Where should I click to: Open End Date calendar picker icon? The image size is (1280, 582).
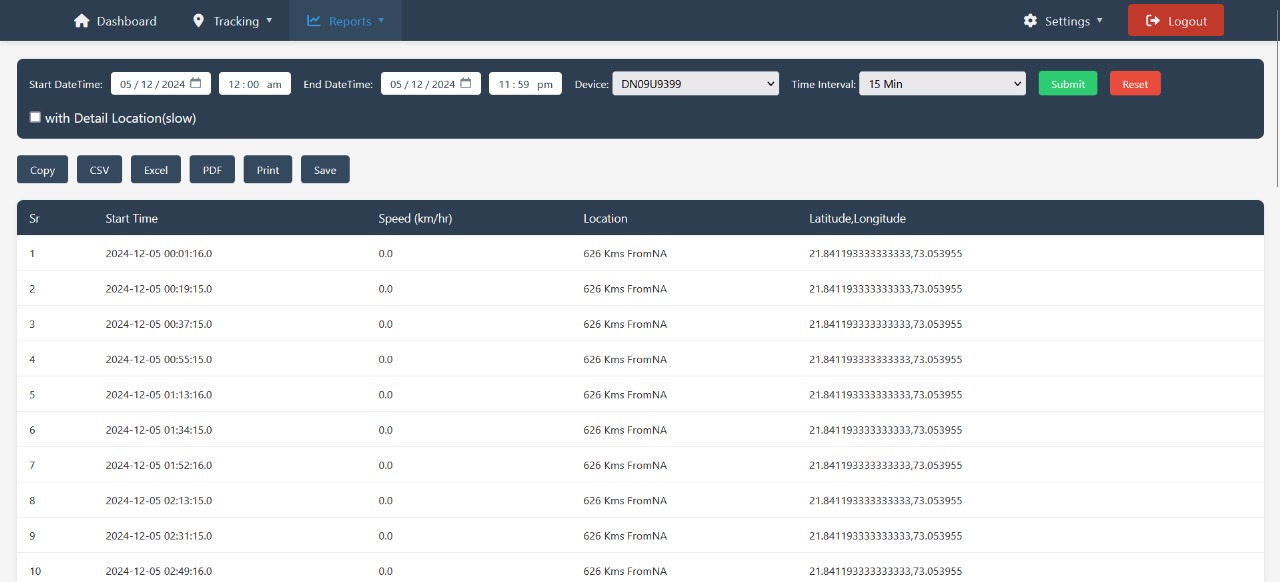(x=465, y=84)
